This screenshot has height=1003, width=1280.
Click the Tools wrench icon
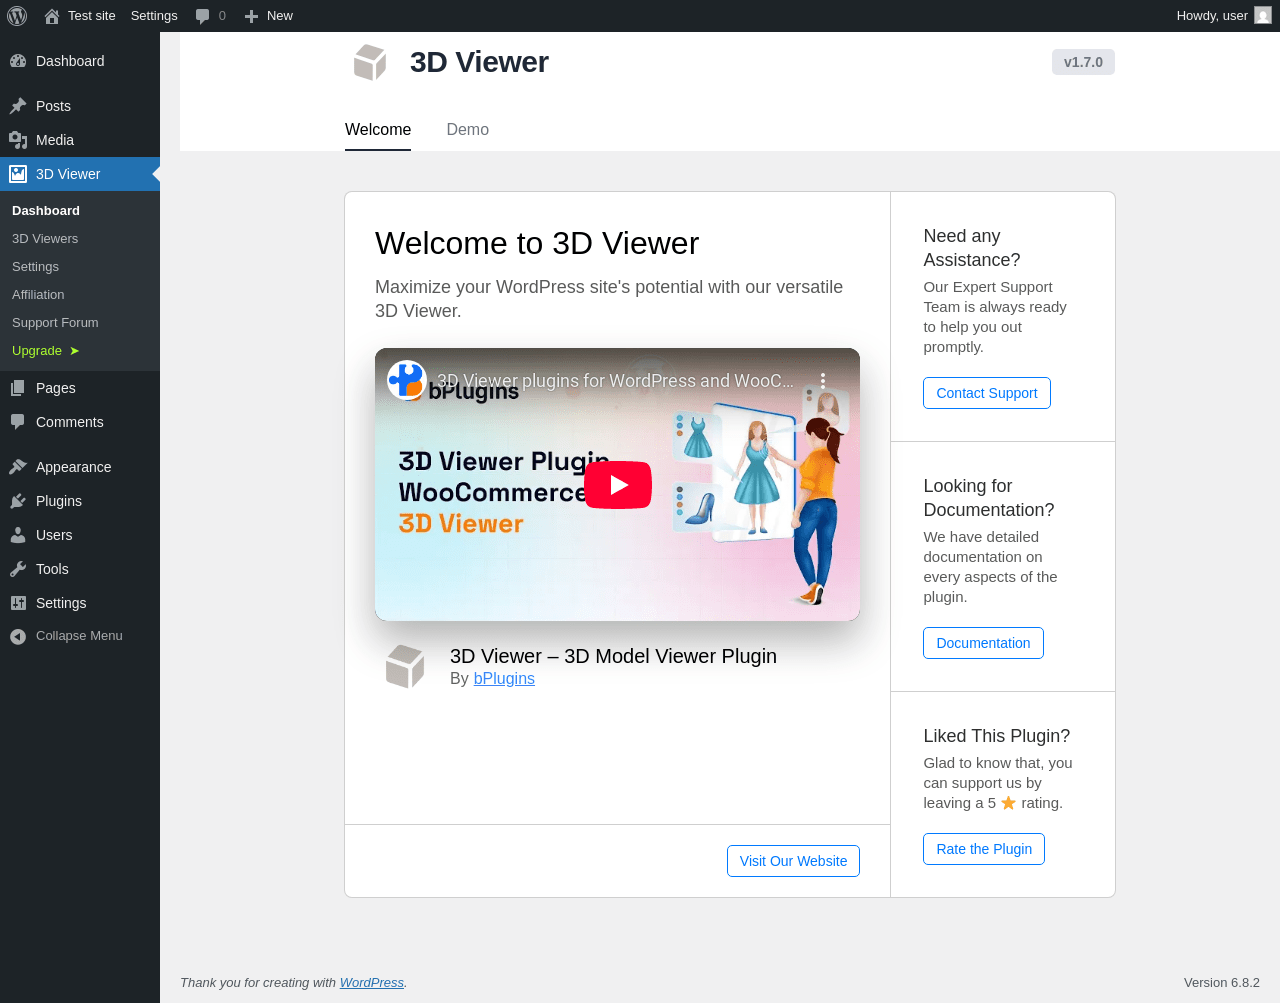[x=18, y=569]
